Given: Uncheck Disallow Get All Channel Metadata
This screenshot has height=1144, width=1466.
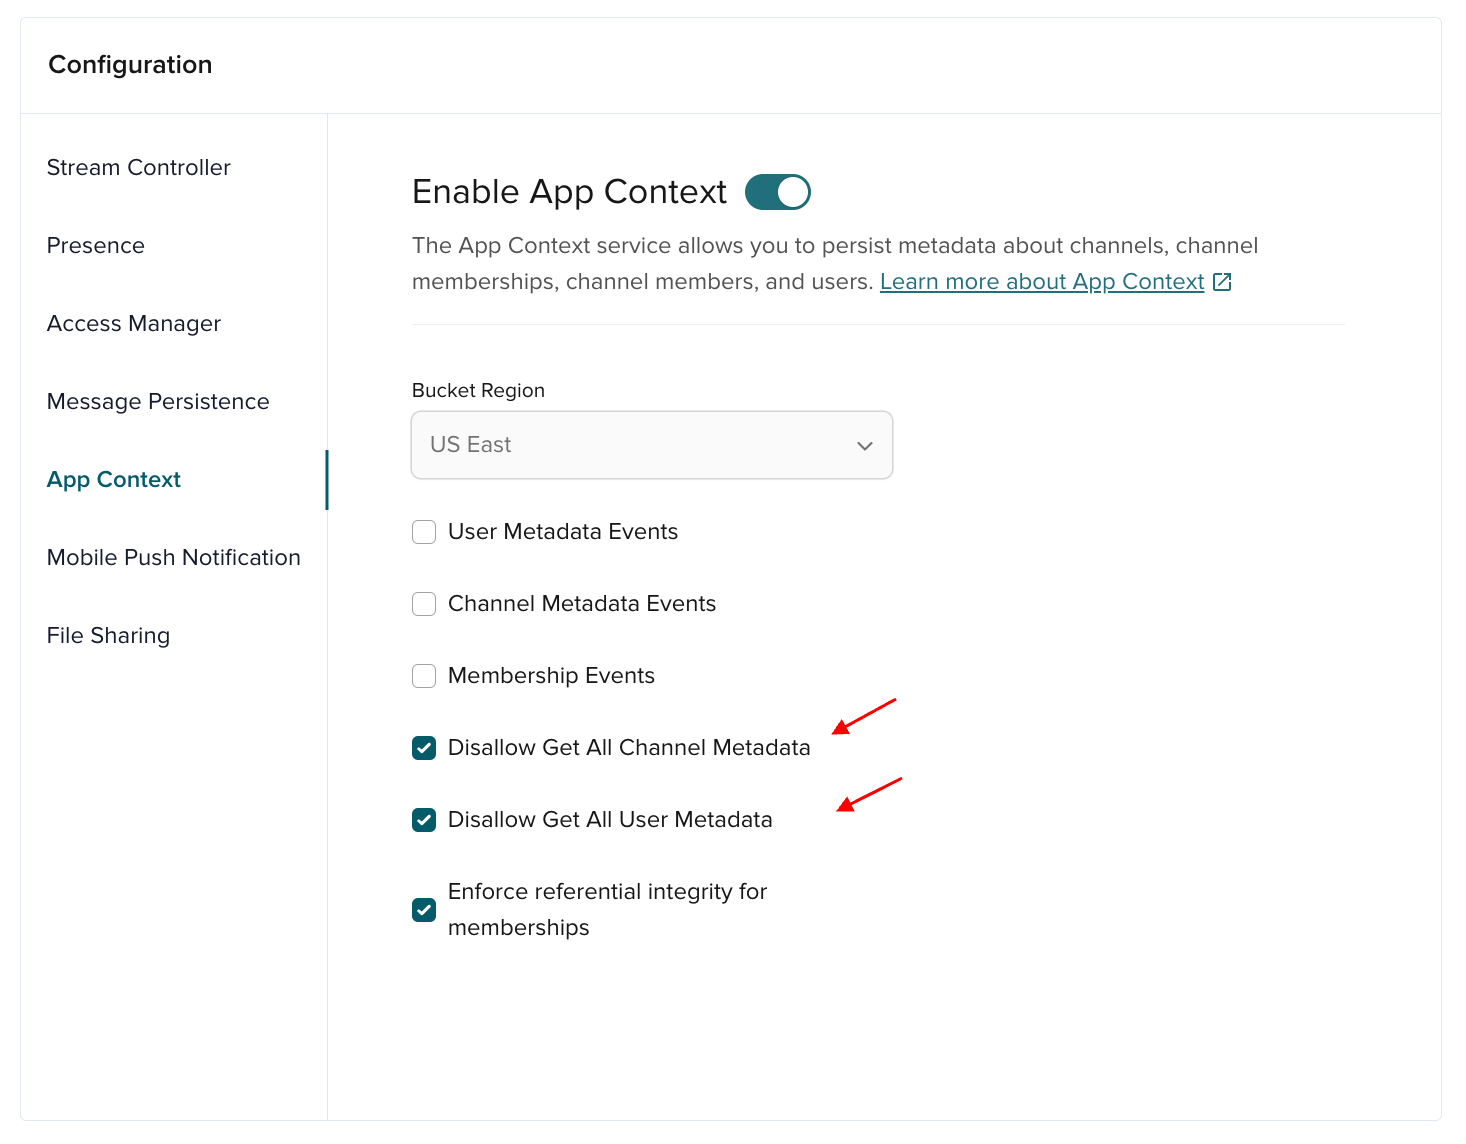Looking at the screenshot, I should pos(424,748).
